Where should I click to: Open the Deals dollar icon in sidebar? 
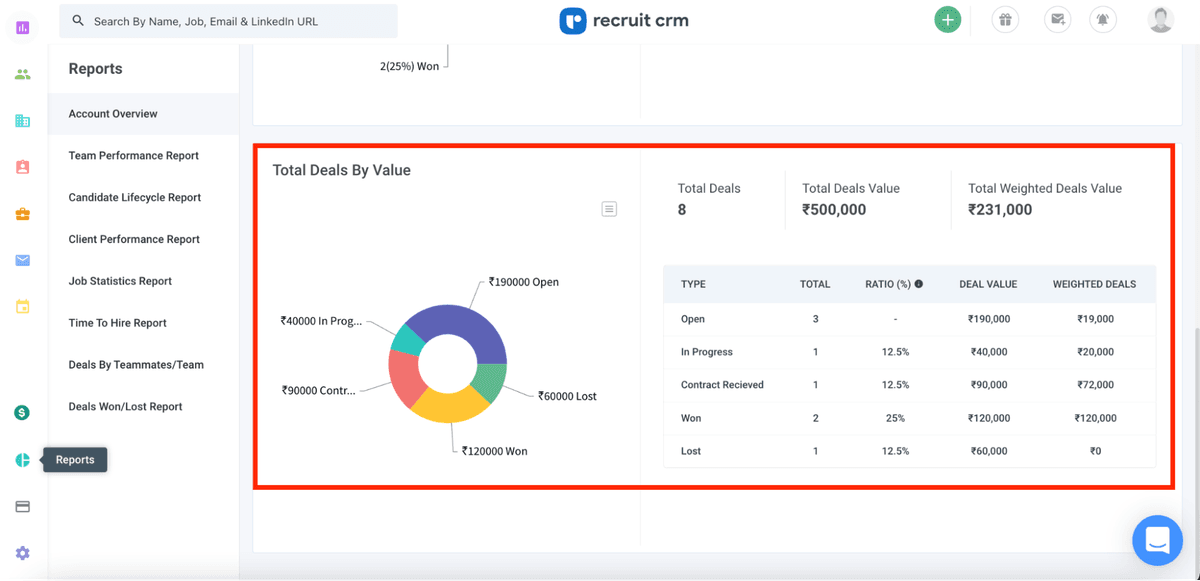pyautogui.click(x=22, y=413)
